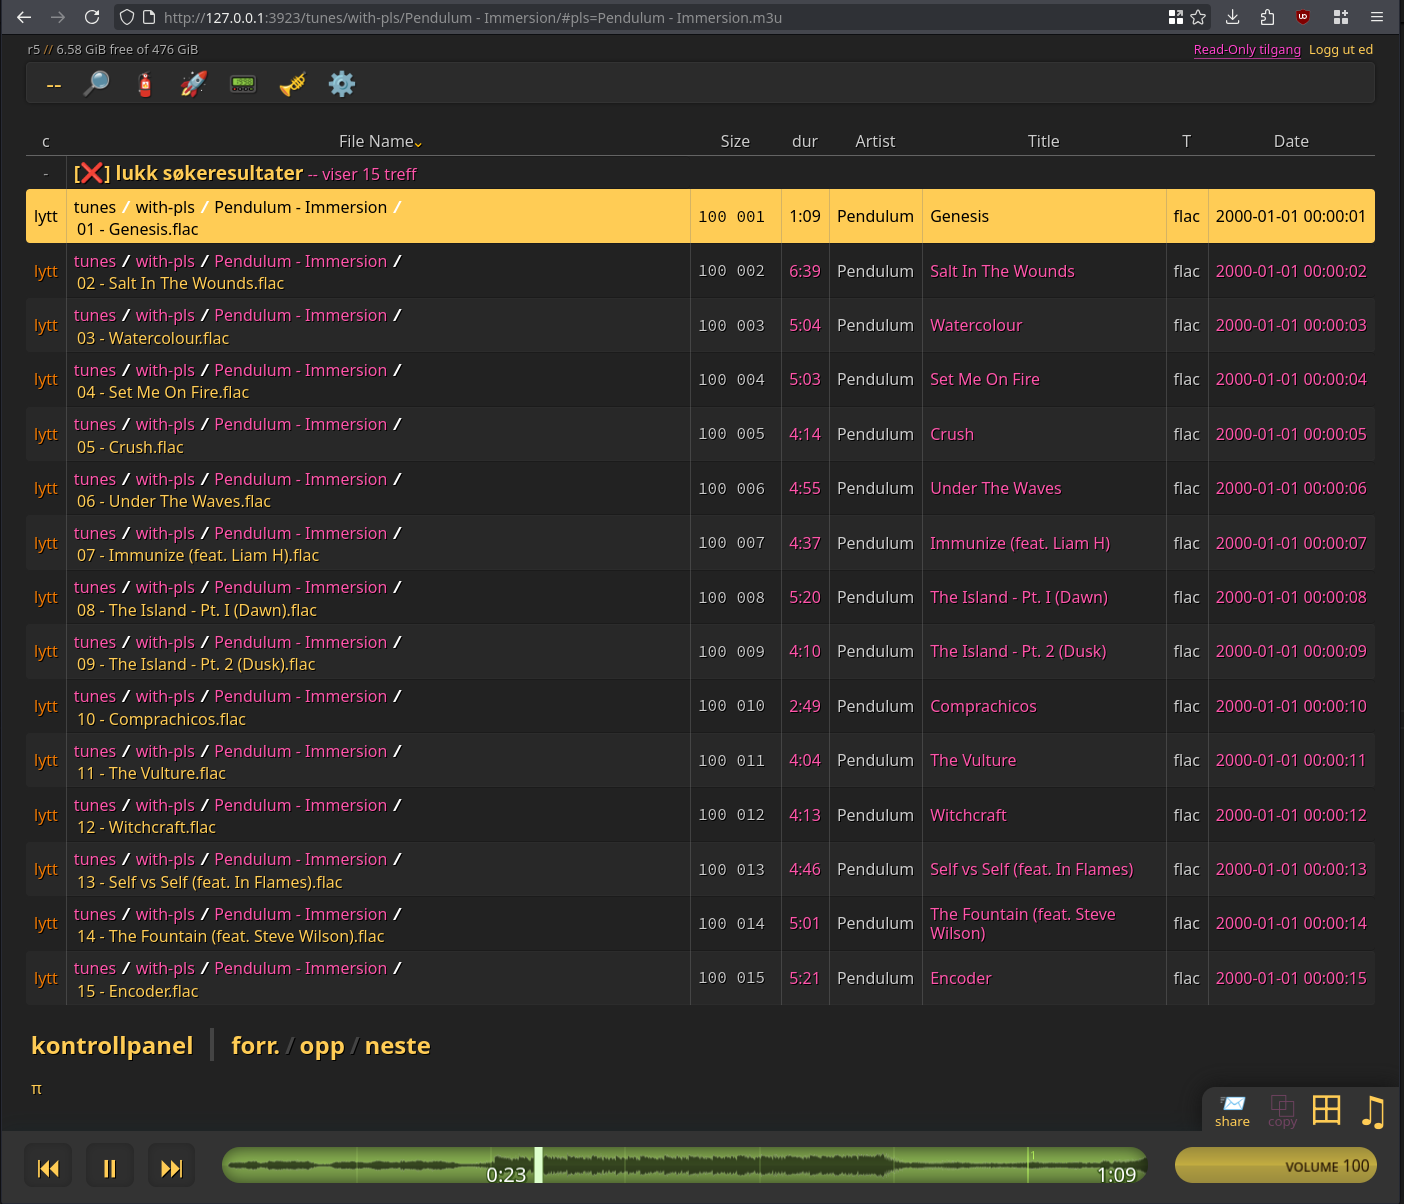This screenshot has width=1404, height=1204.
Task: Sort by Size column header
Action: tap(735, 141)
